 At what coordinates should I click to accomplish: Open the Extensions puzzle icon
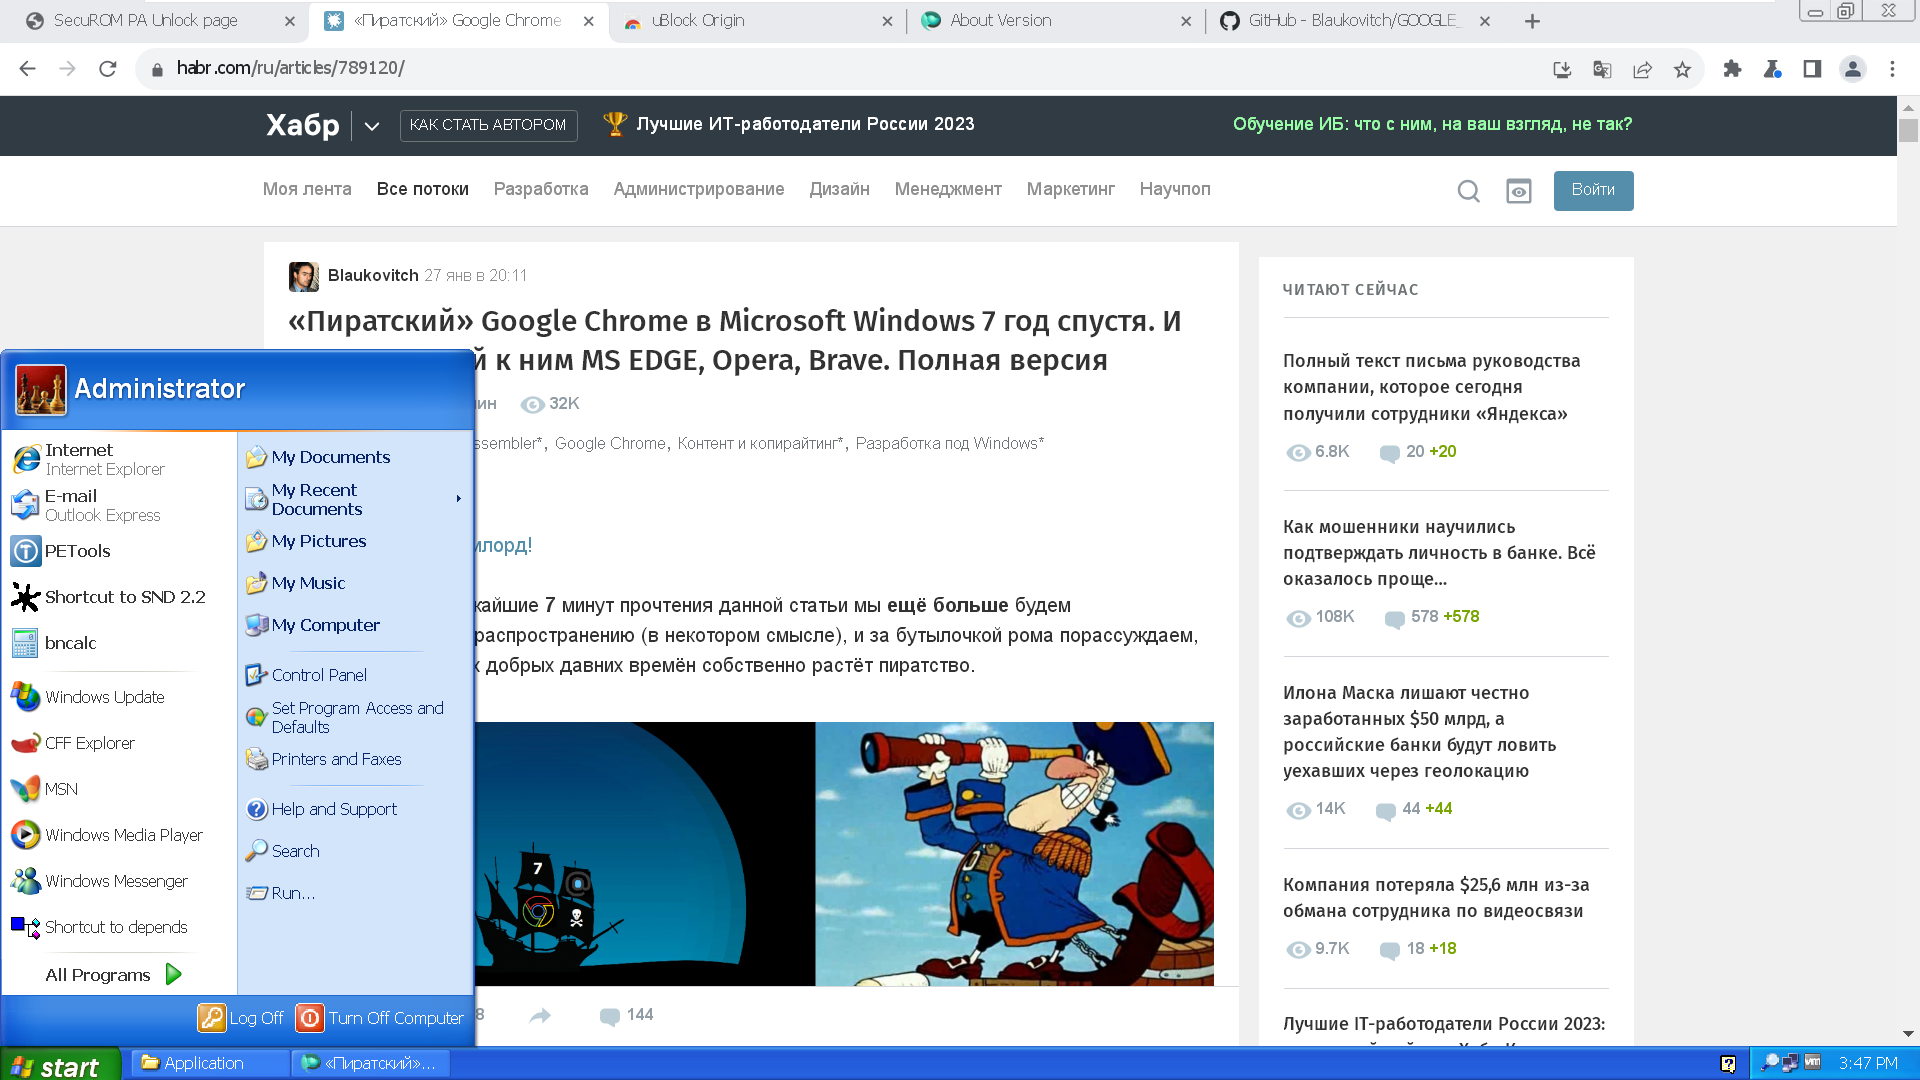[1732, 69]
